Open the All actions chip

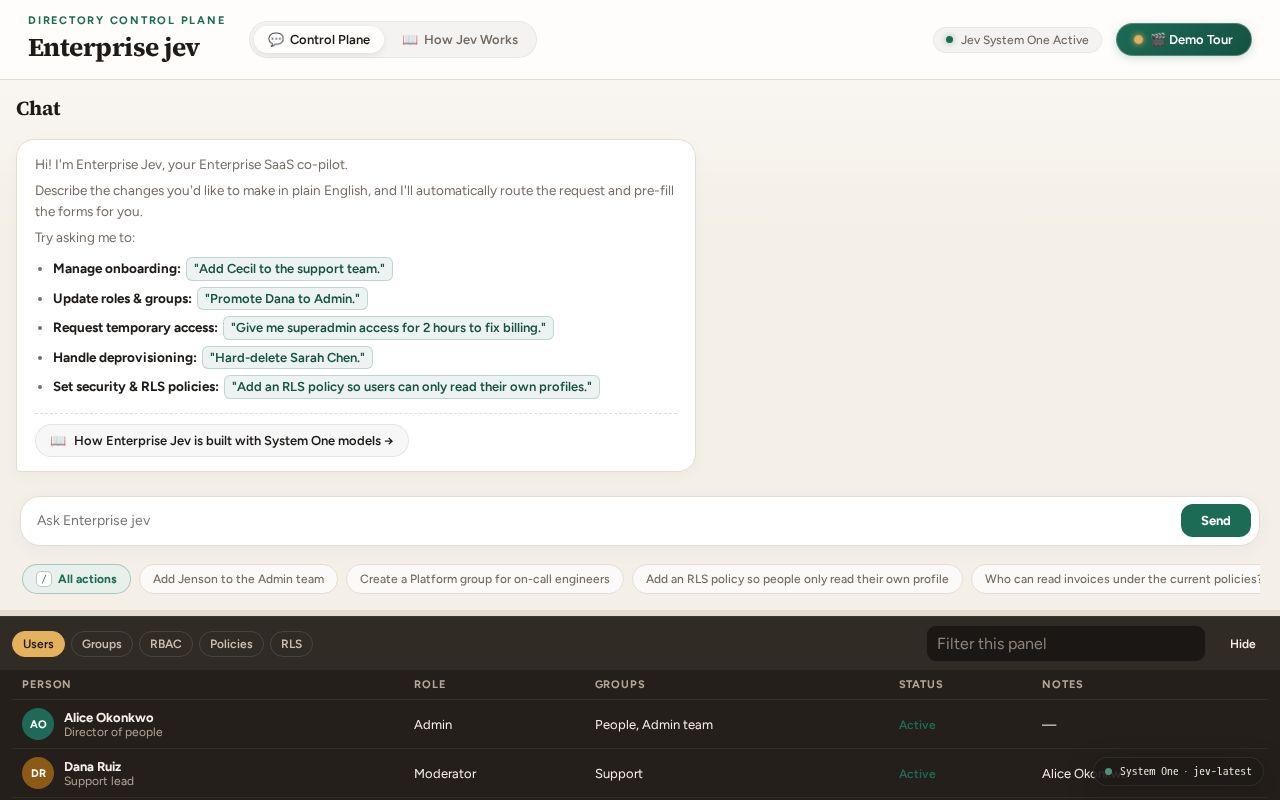pyautogui.click(x=77, y=579)
